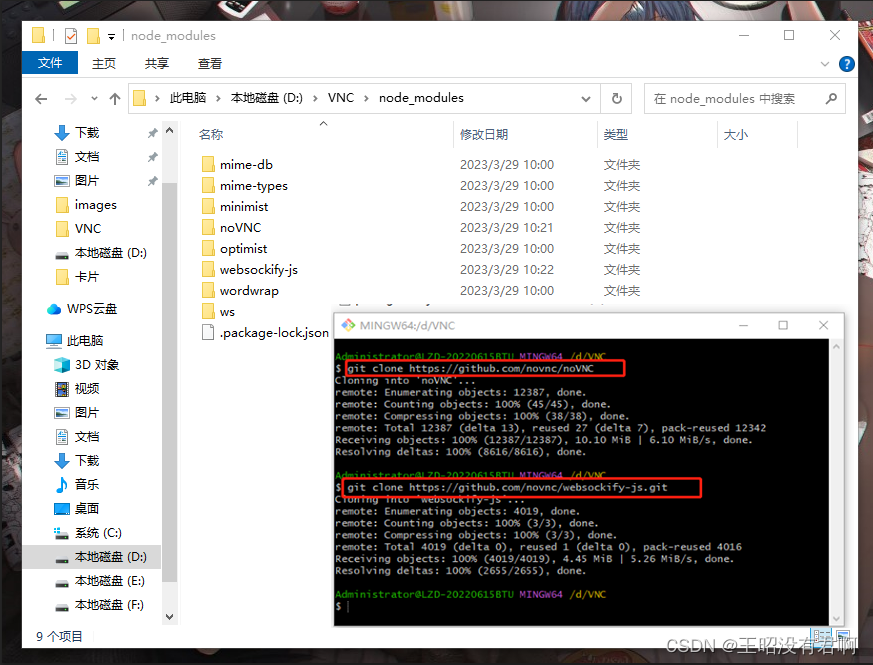This screenshot has width=873, height=665.
Task: Go up one folder level
Action: point(115,99)
